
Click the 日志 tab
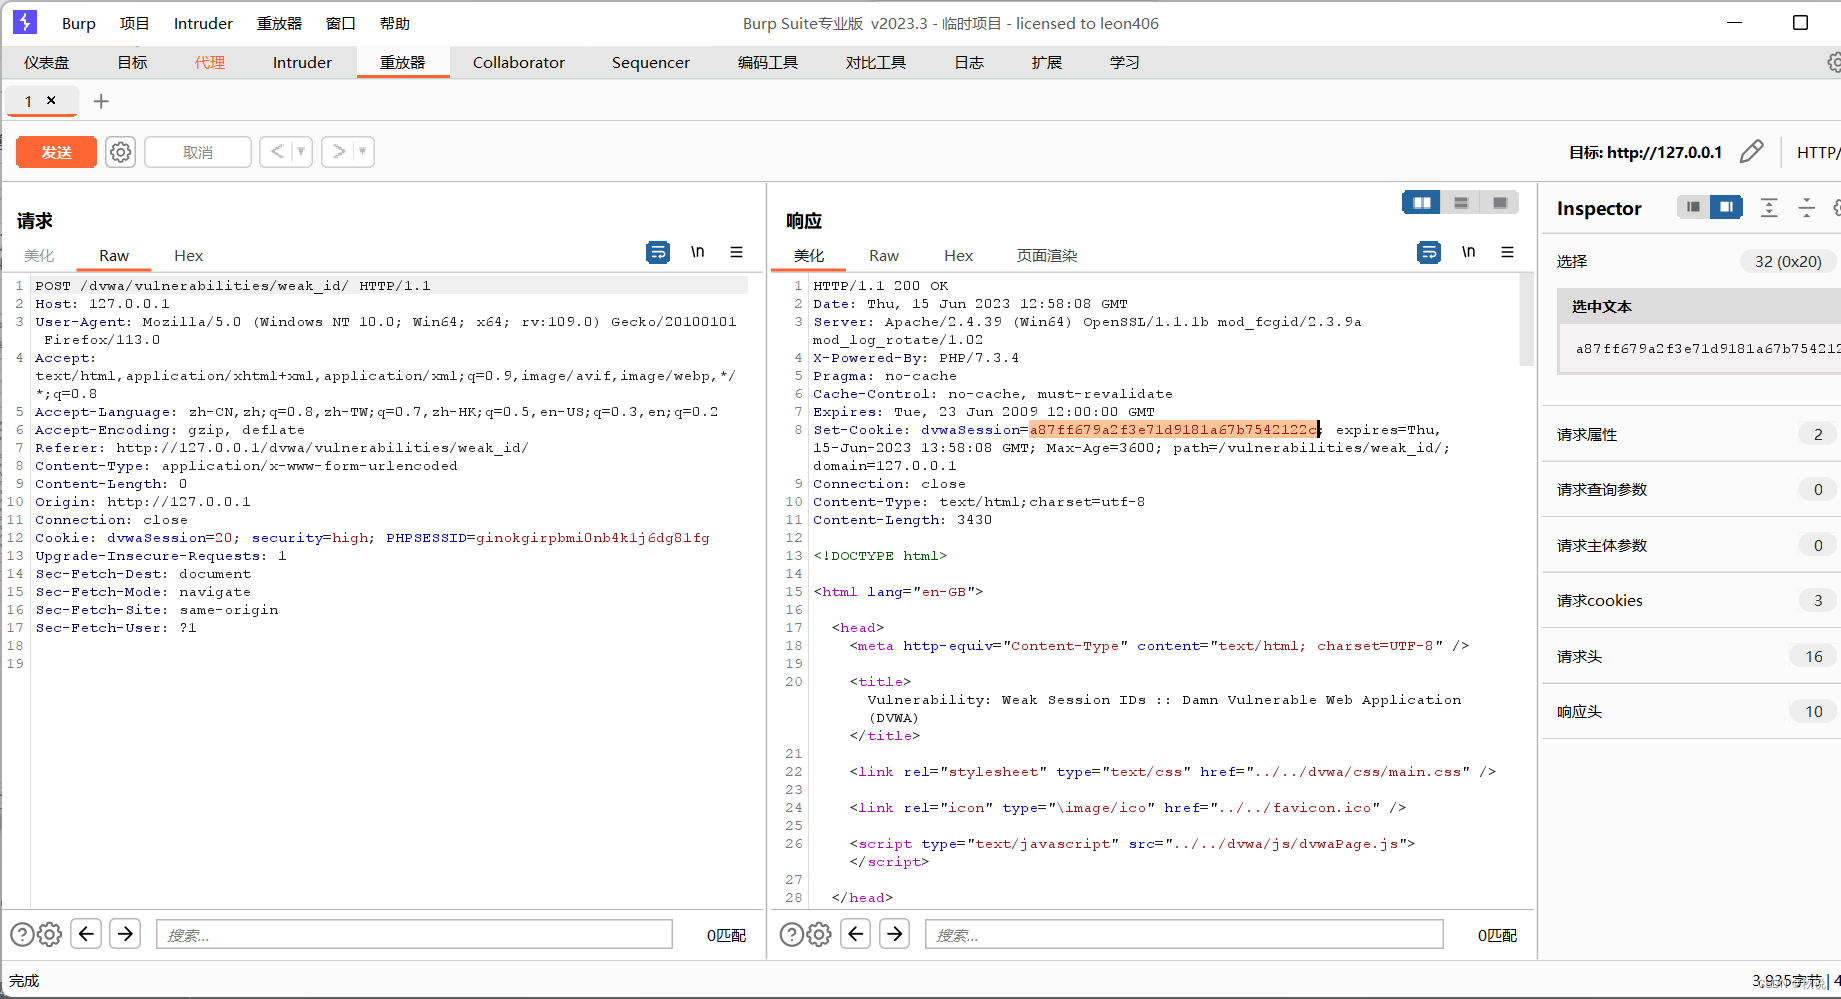point(969,62)
